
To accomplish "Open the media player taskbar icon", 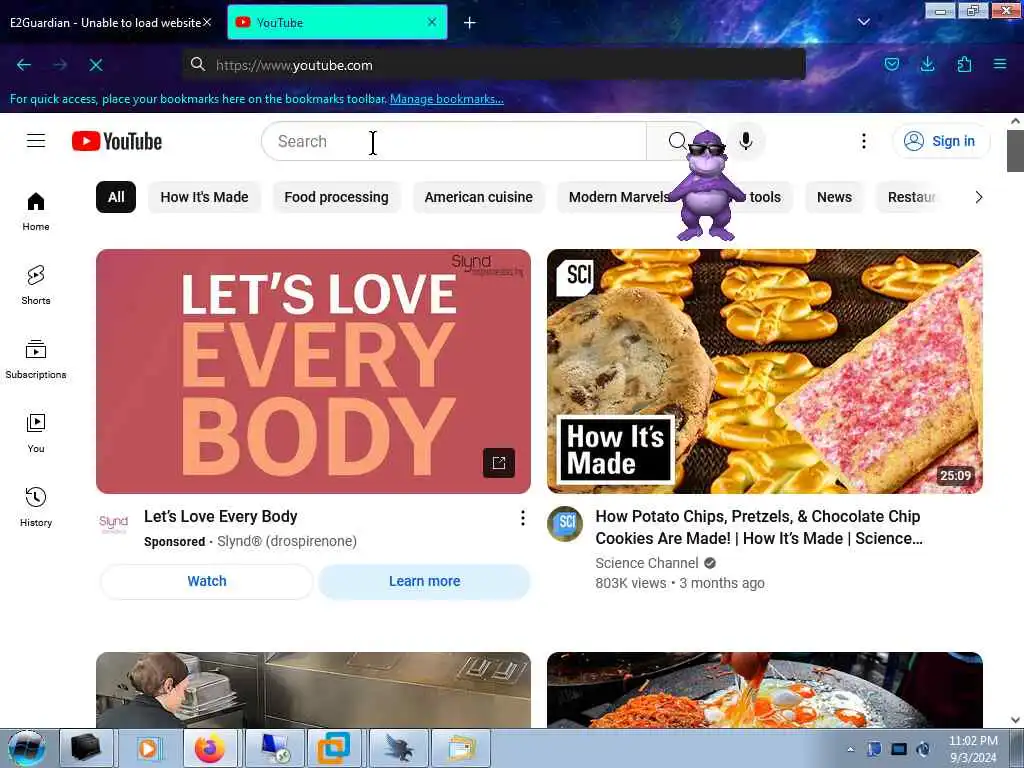I will pos(148,748).
